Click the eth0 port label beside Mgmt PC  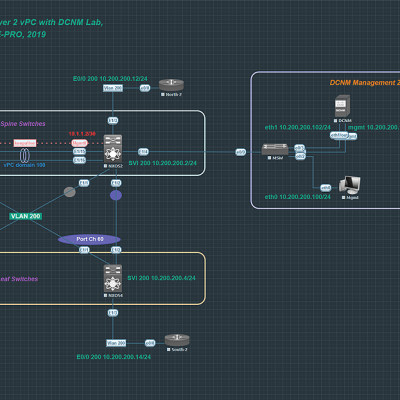[x=326, y=188]
